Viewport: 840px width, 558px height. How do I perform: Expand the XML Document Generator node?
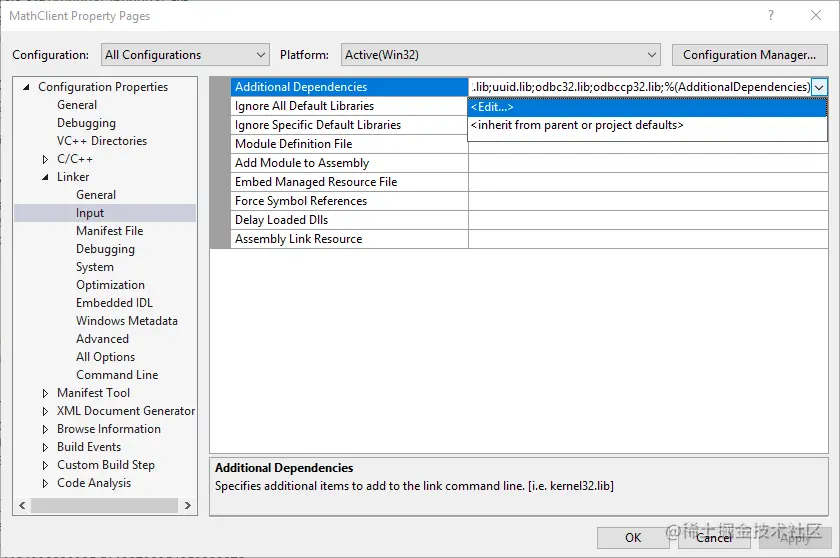coord(45,411)
